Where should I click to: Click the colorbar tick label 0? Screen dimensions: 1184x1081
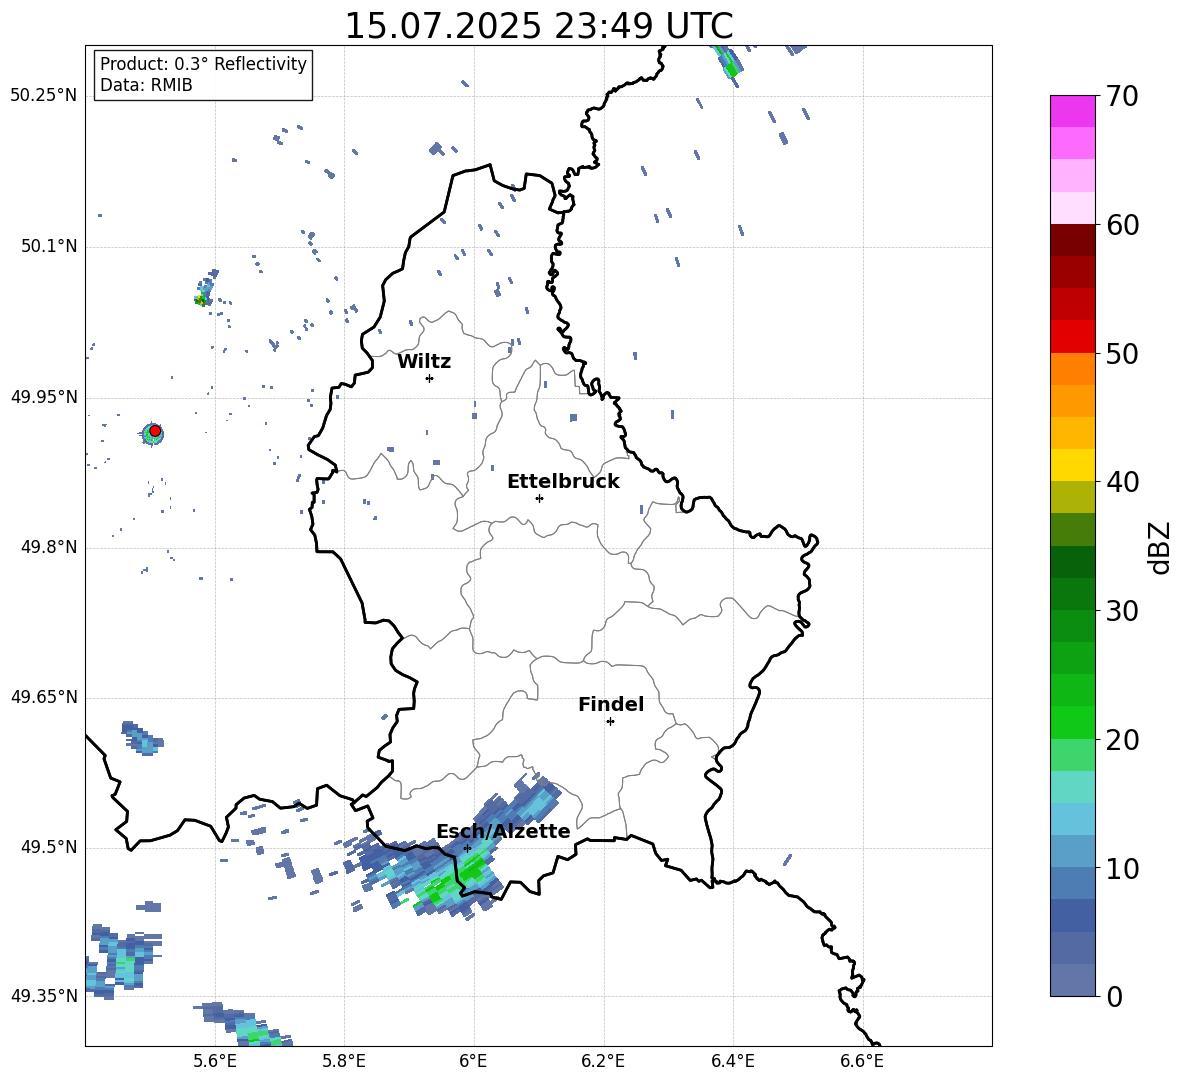pos(1114,996)
